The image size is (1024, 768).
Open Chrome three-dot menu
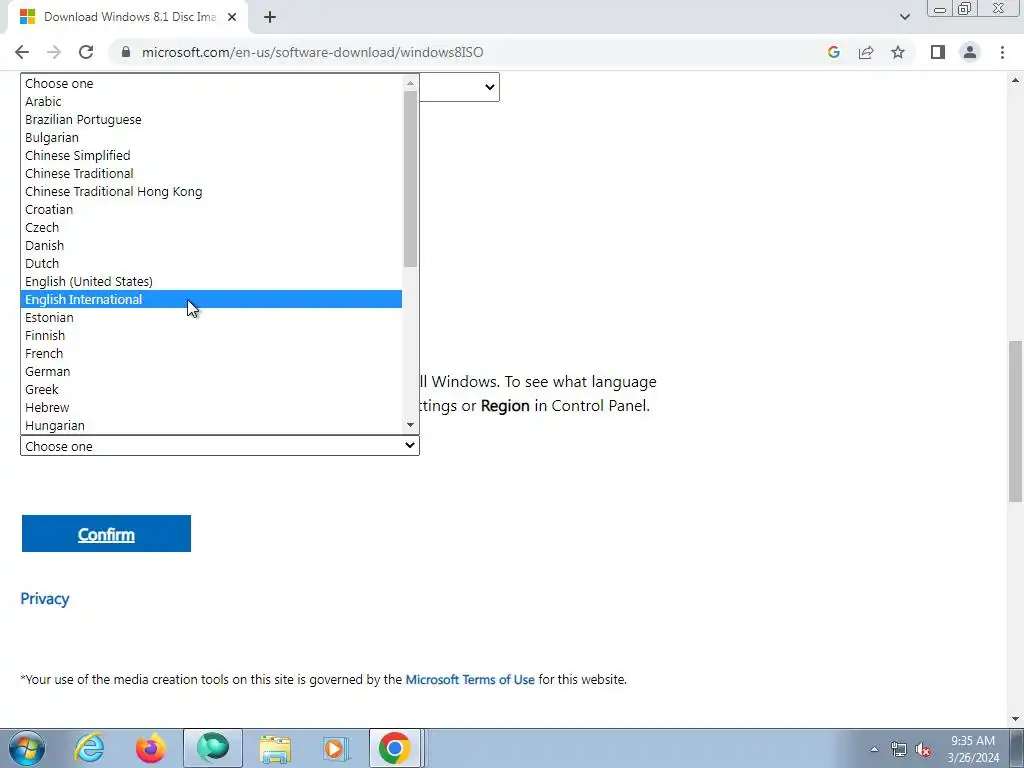click(x=1002, y=52)
